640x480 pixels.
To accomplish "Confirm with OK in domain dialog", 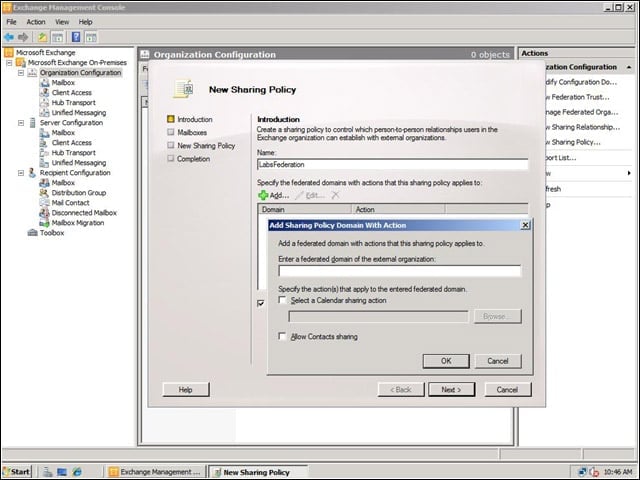I will [x=446, y=361].
